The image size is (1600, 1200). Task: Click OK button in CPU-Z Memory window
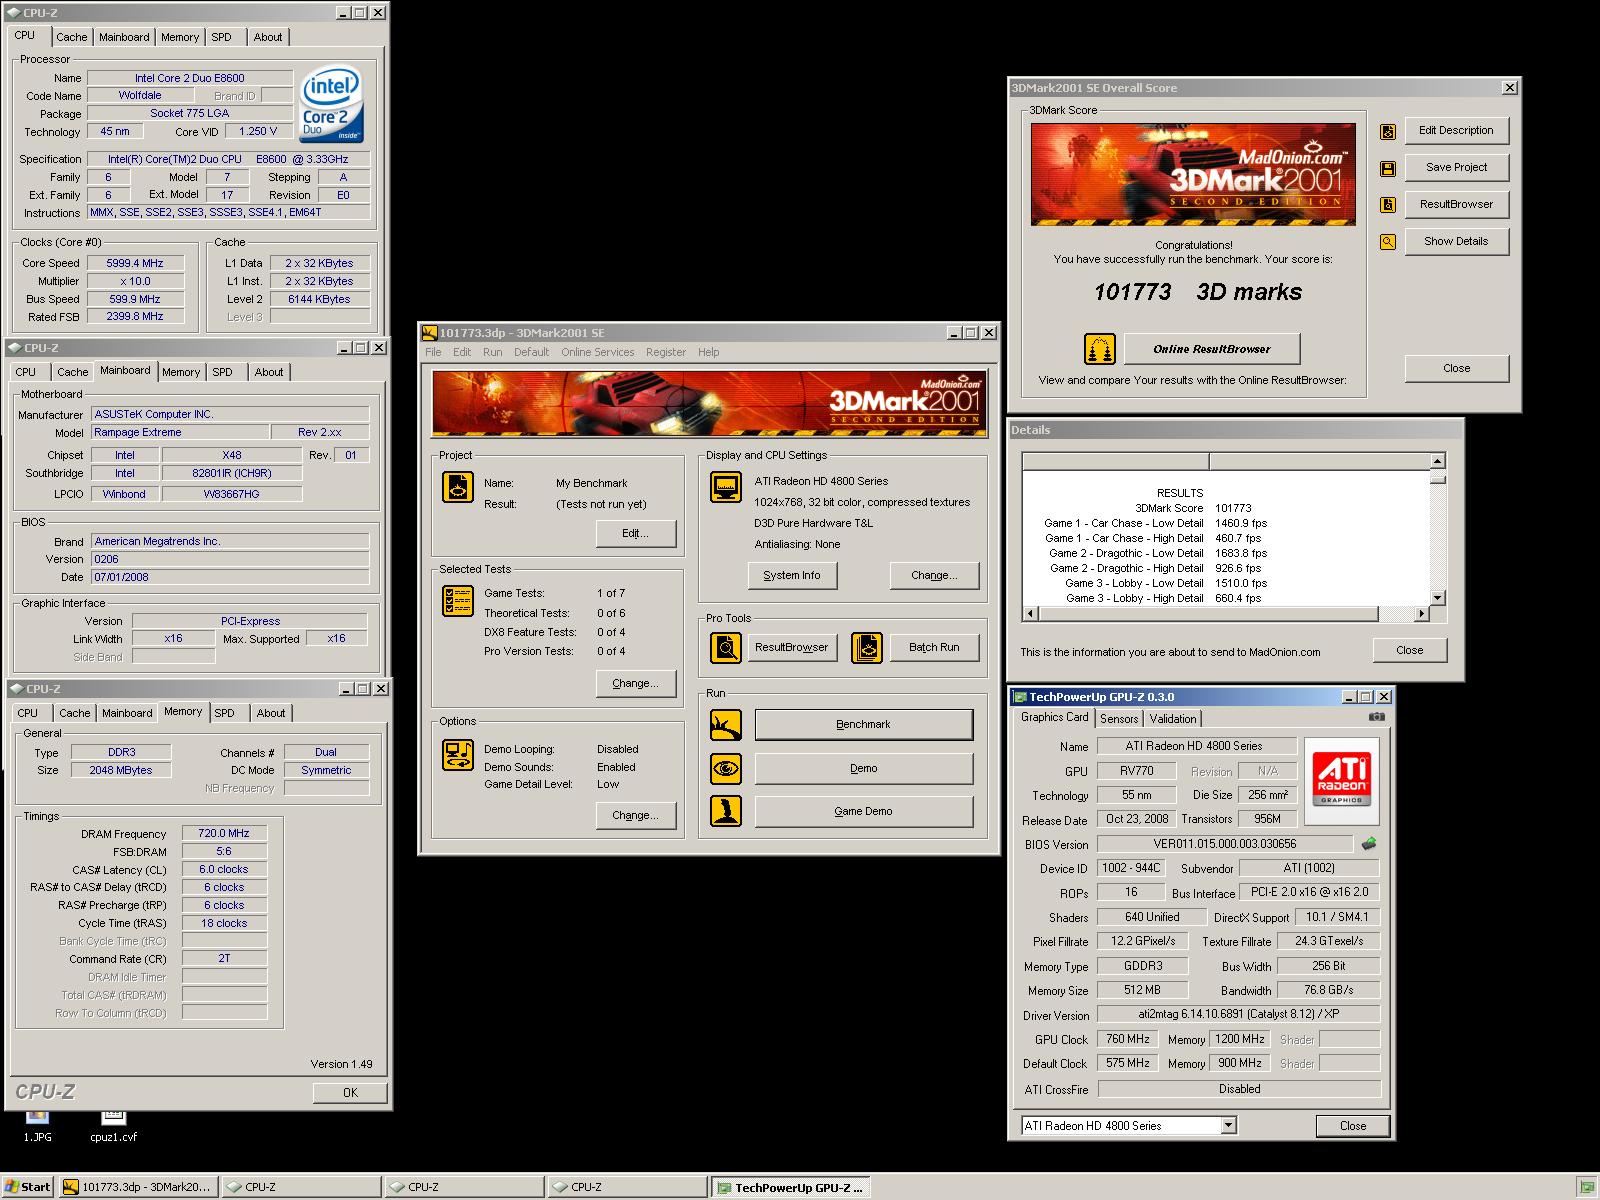click(x=350, y=1092)
